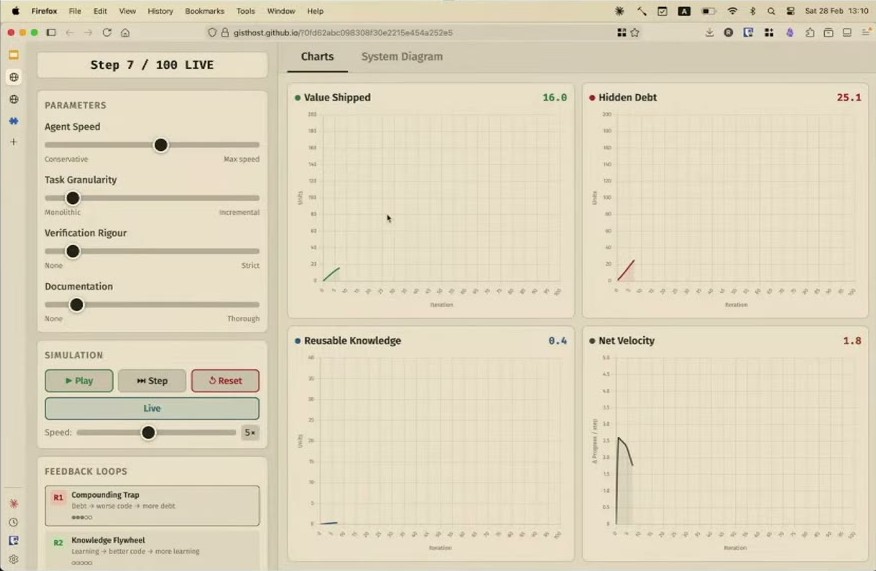Click the Hidden Debt chart
The height and width of the screenshot is (571, 876).
point(725,200)
